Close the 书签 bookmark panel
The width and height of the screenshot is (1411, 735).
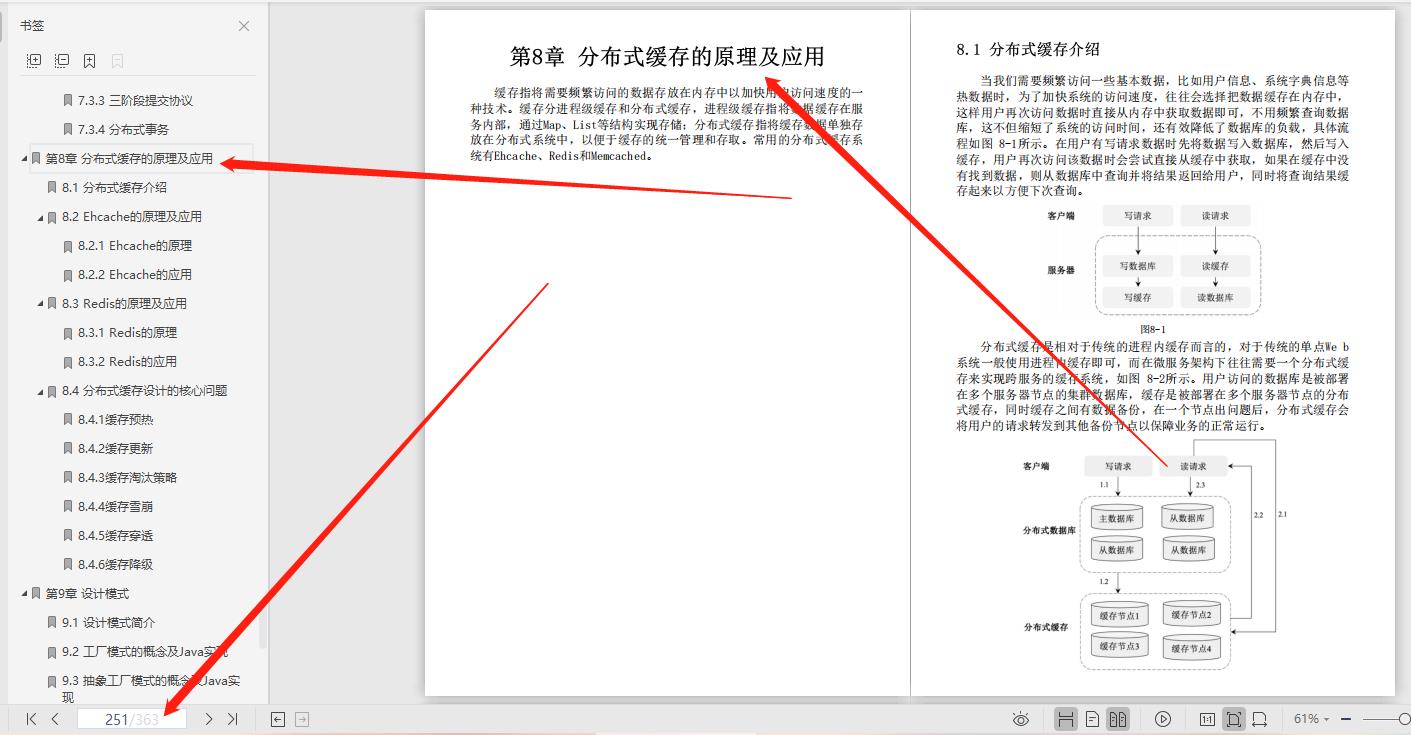(x=244, y=26)
